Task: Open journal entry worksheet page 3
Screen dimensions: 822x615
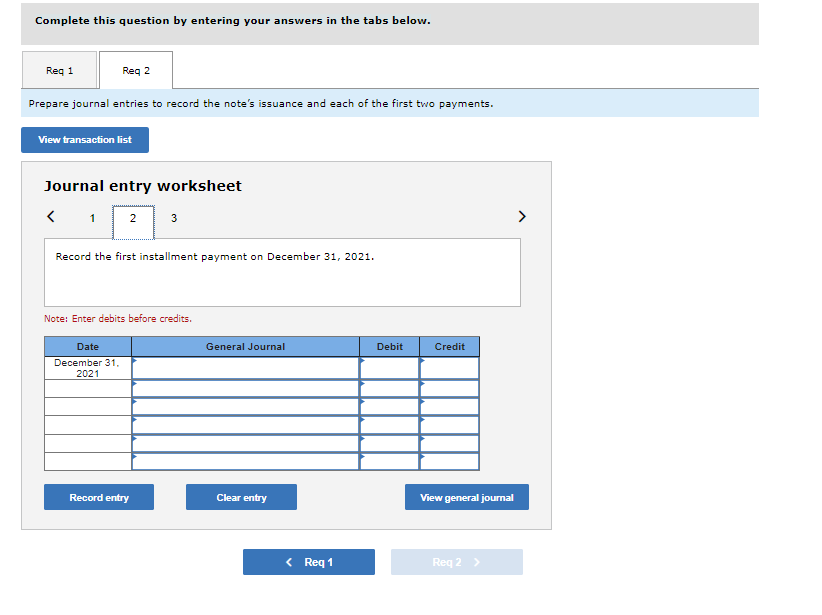Action: 174,218
